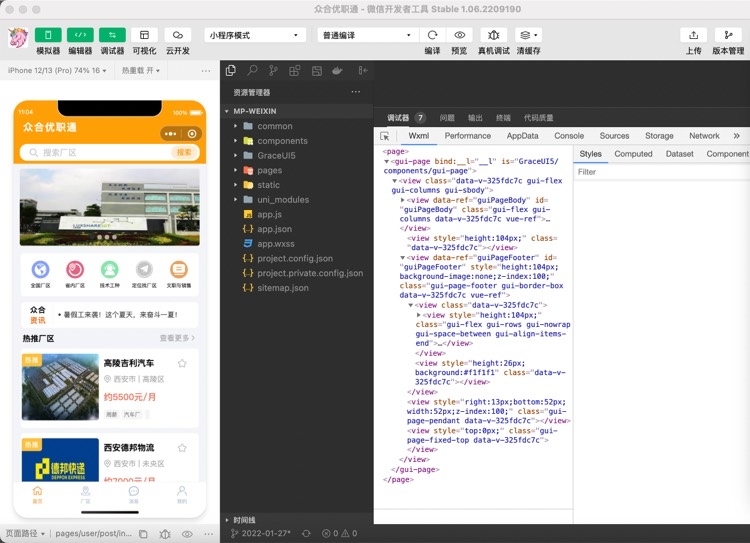This screenshot has height=543, width=750.
Task: Click the 编译 compile refresh icon
Action: [x=432, y=35]
